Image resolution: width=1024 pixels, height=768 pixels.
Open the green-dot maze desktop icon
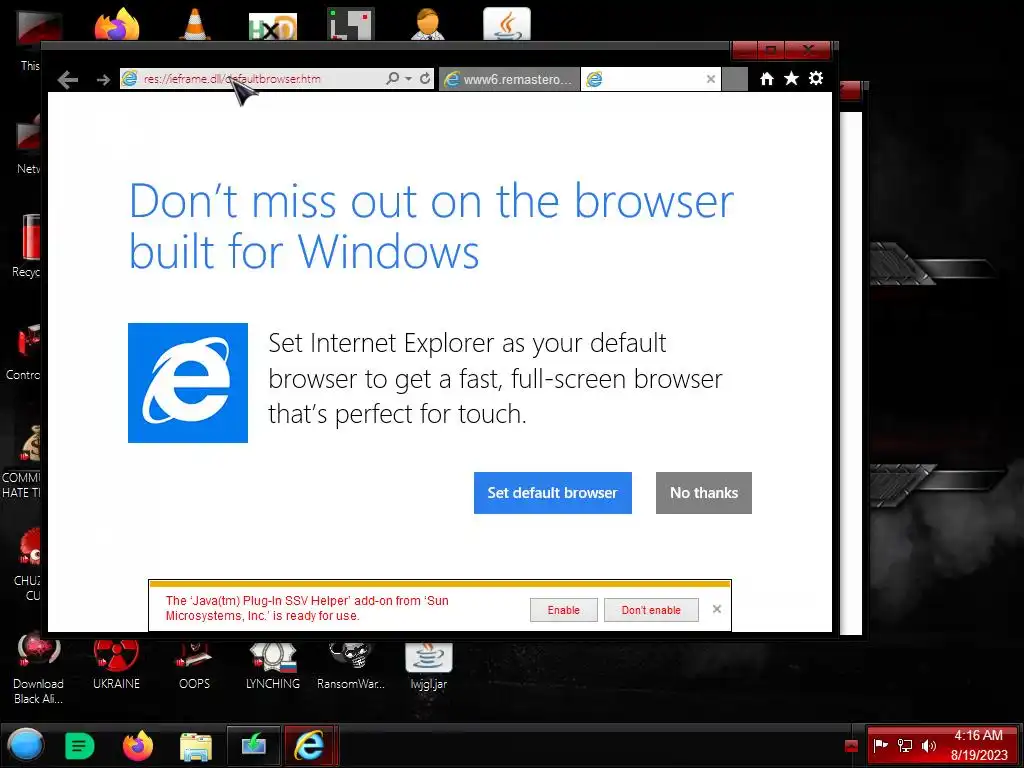[351, 24]
